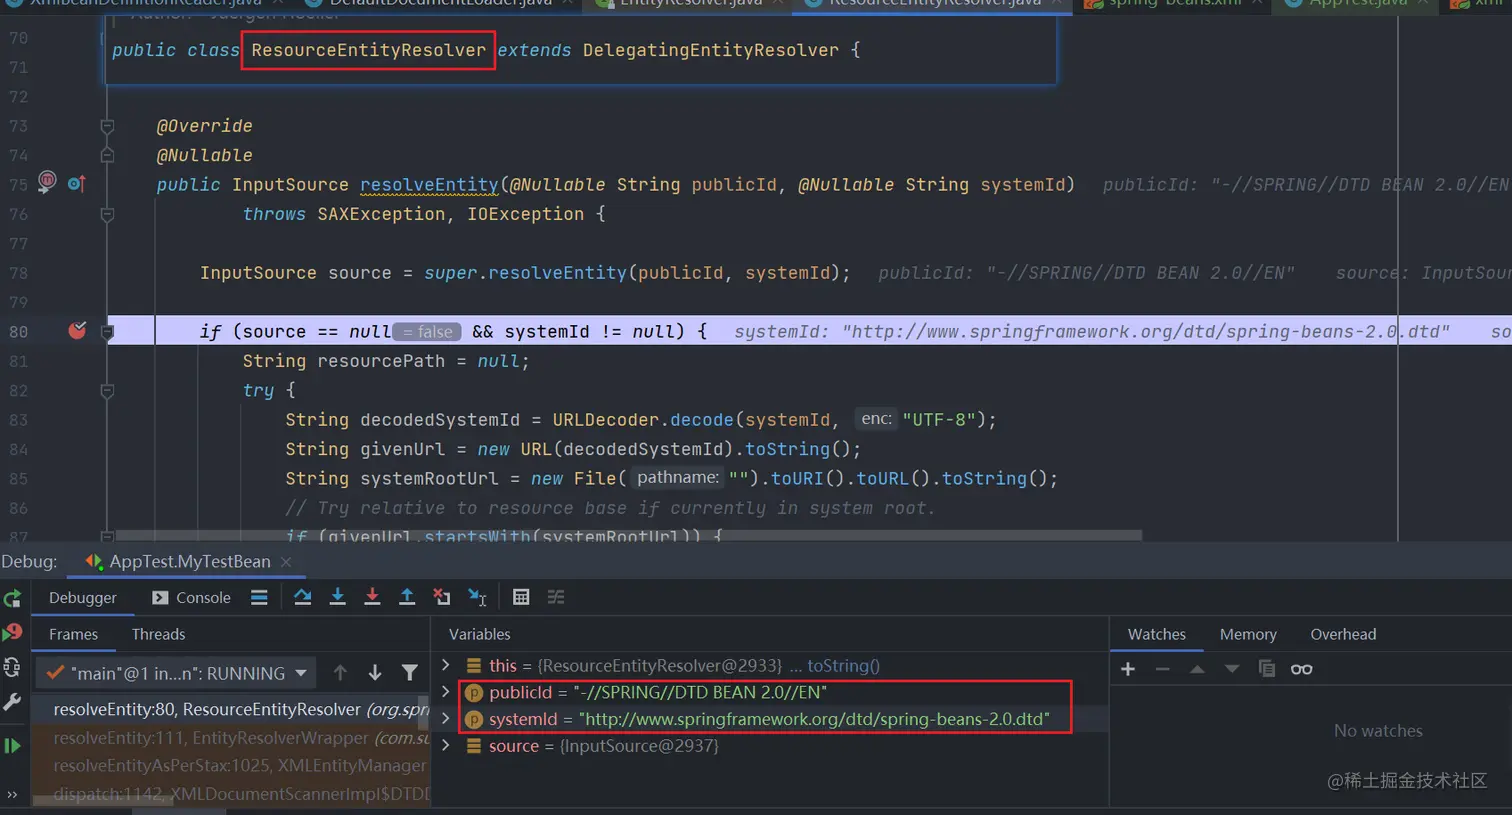Click the @Override annotation on line 73

(204, 126)
